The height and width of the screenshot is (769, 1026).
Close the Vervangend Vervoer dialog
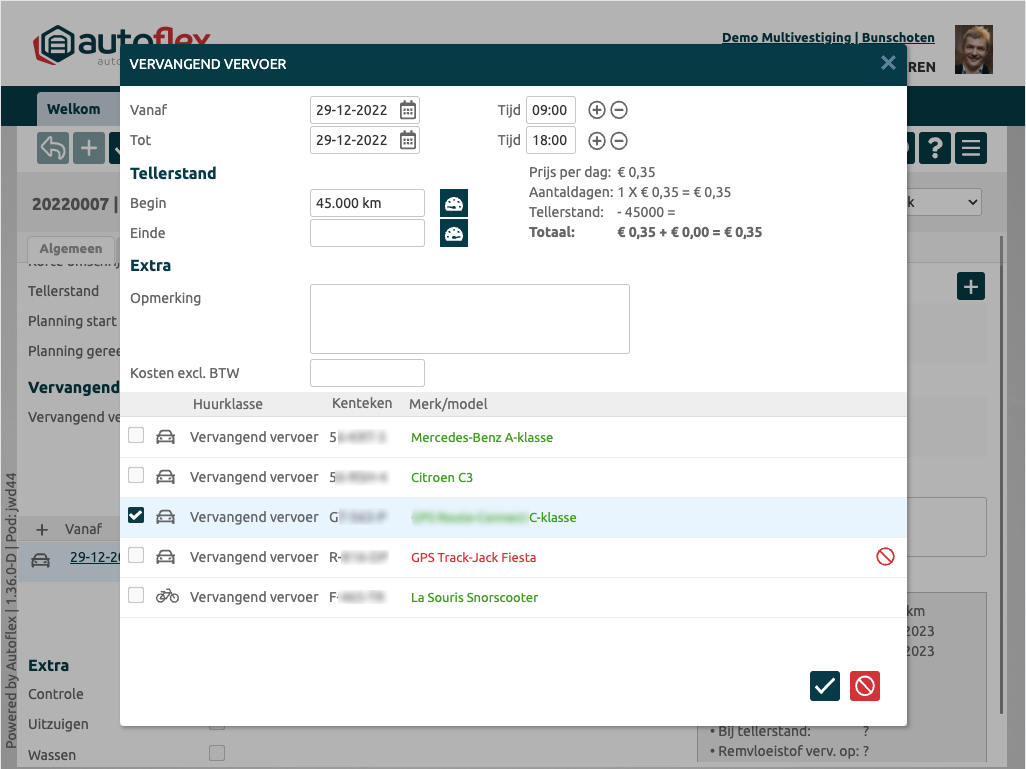coord(888,63)
